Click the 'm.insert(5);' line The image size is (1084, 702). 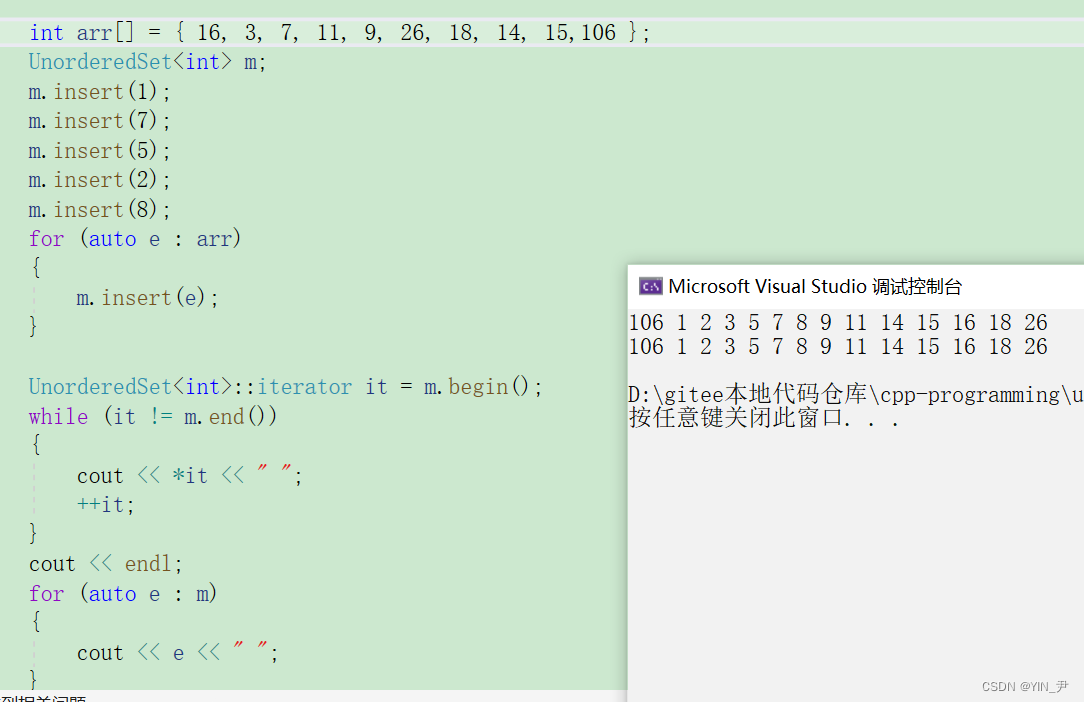click(100, 151)
